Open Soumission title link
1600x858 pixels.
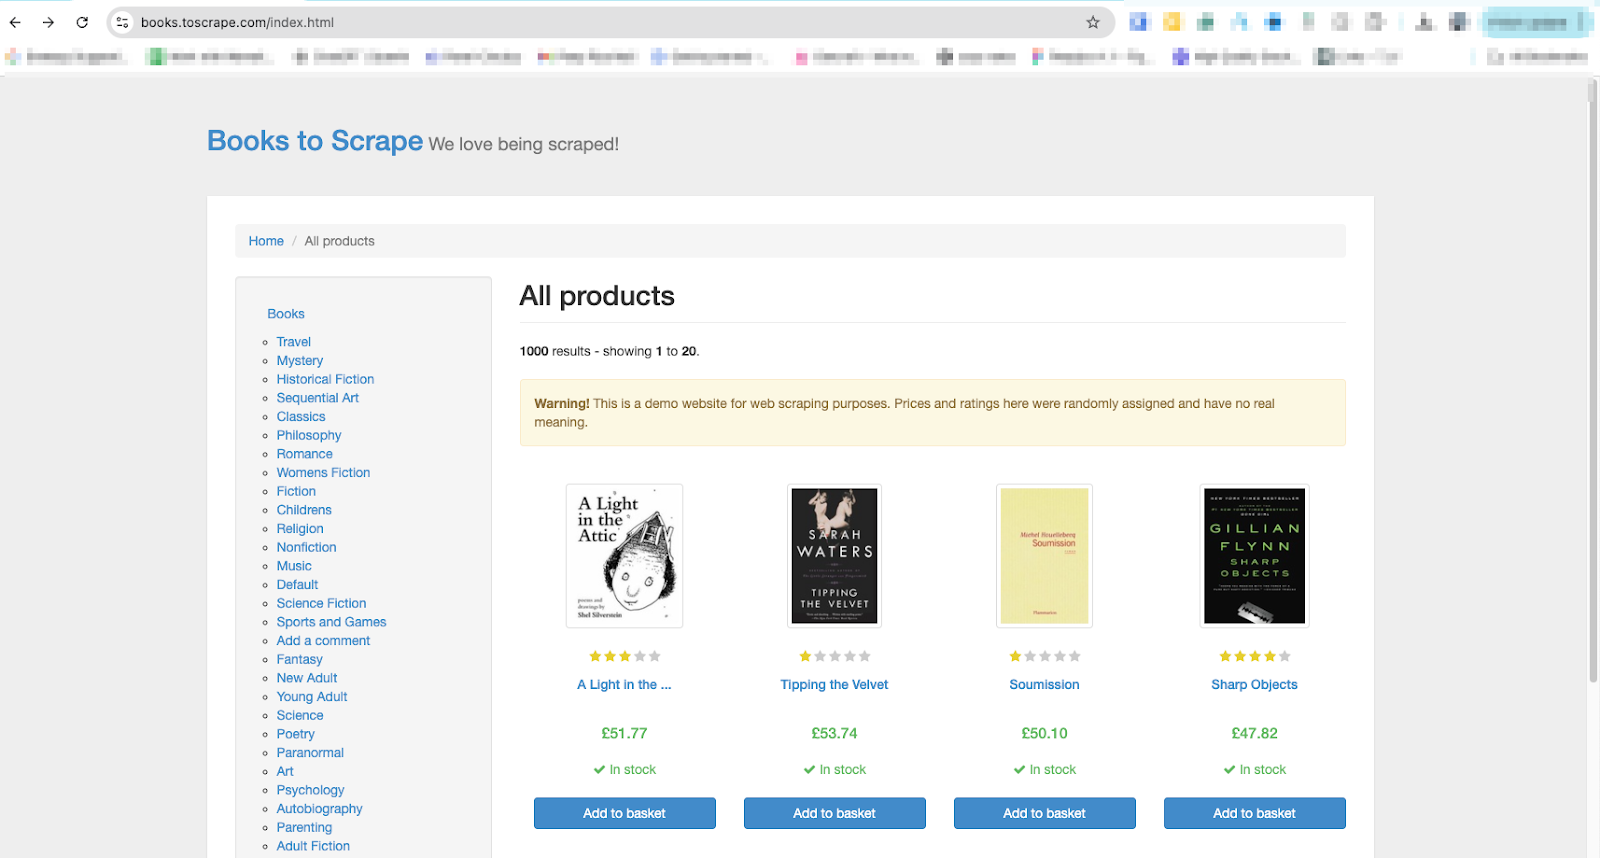tap(1044, 685)
